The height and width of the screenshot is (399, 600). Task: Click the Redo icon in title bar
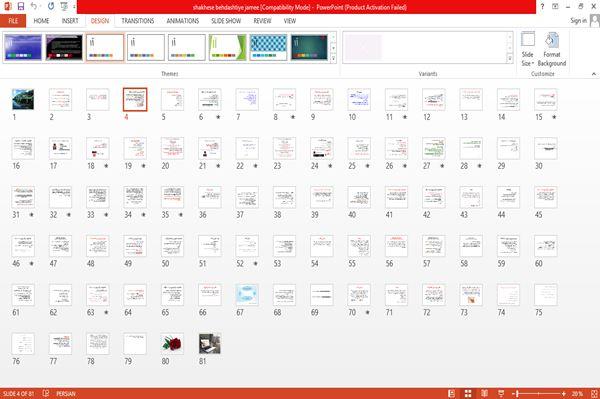point(51,7)
